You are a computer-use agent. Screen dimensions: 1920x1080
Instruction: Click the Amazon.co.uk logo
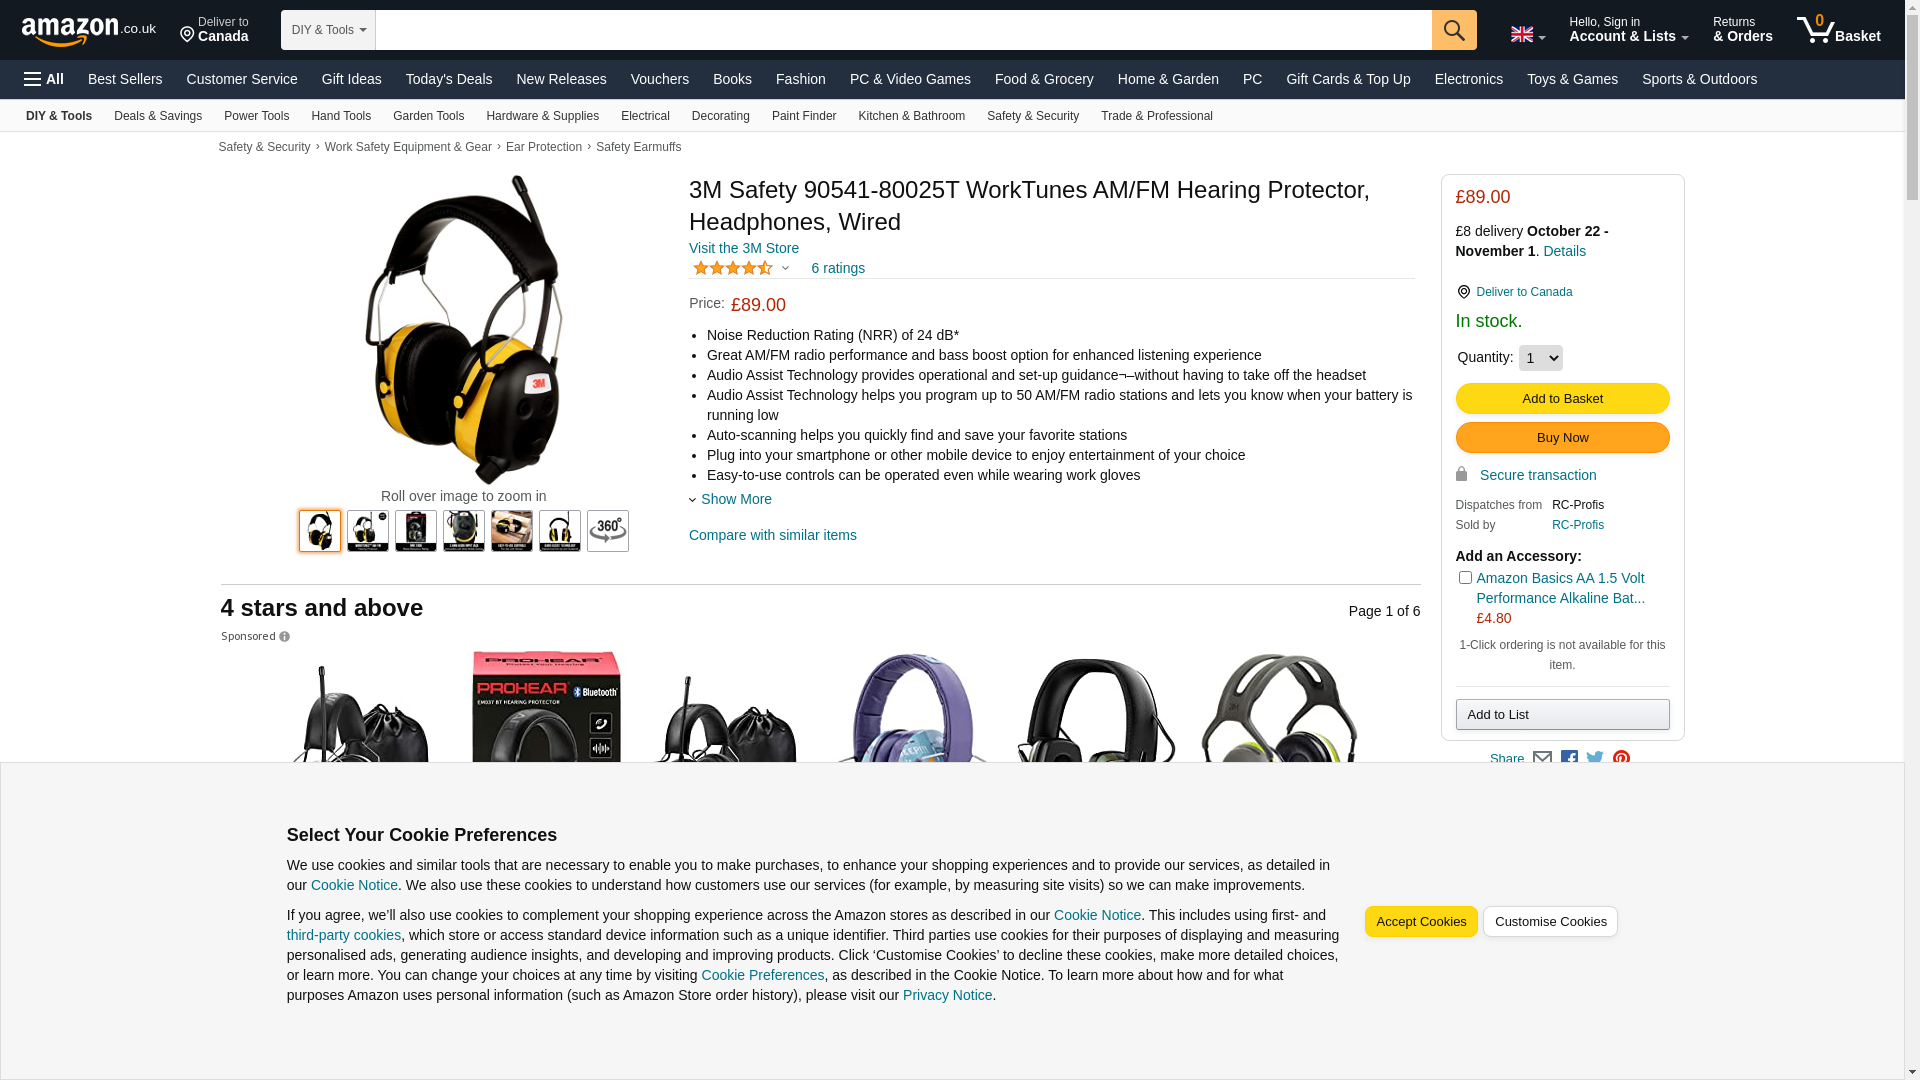pos(89,30)
